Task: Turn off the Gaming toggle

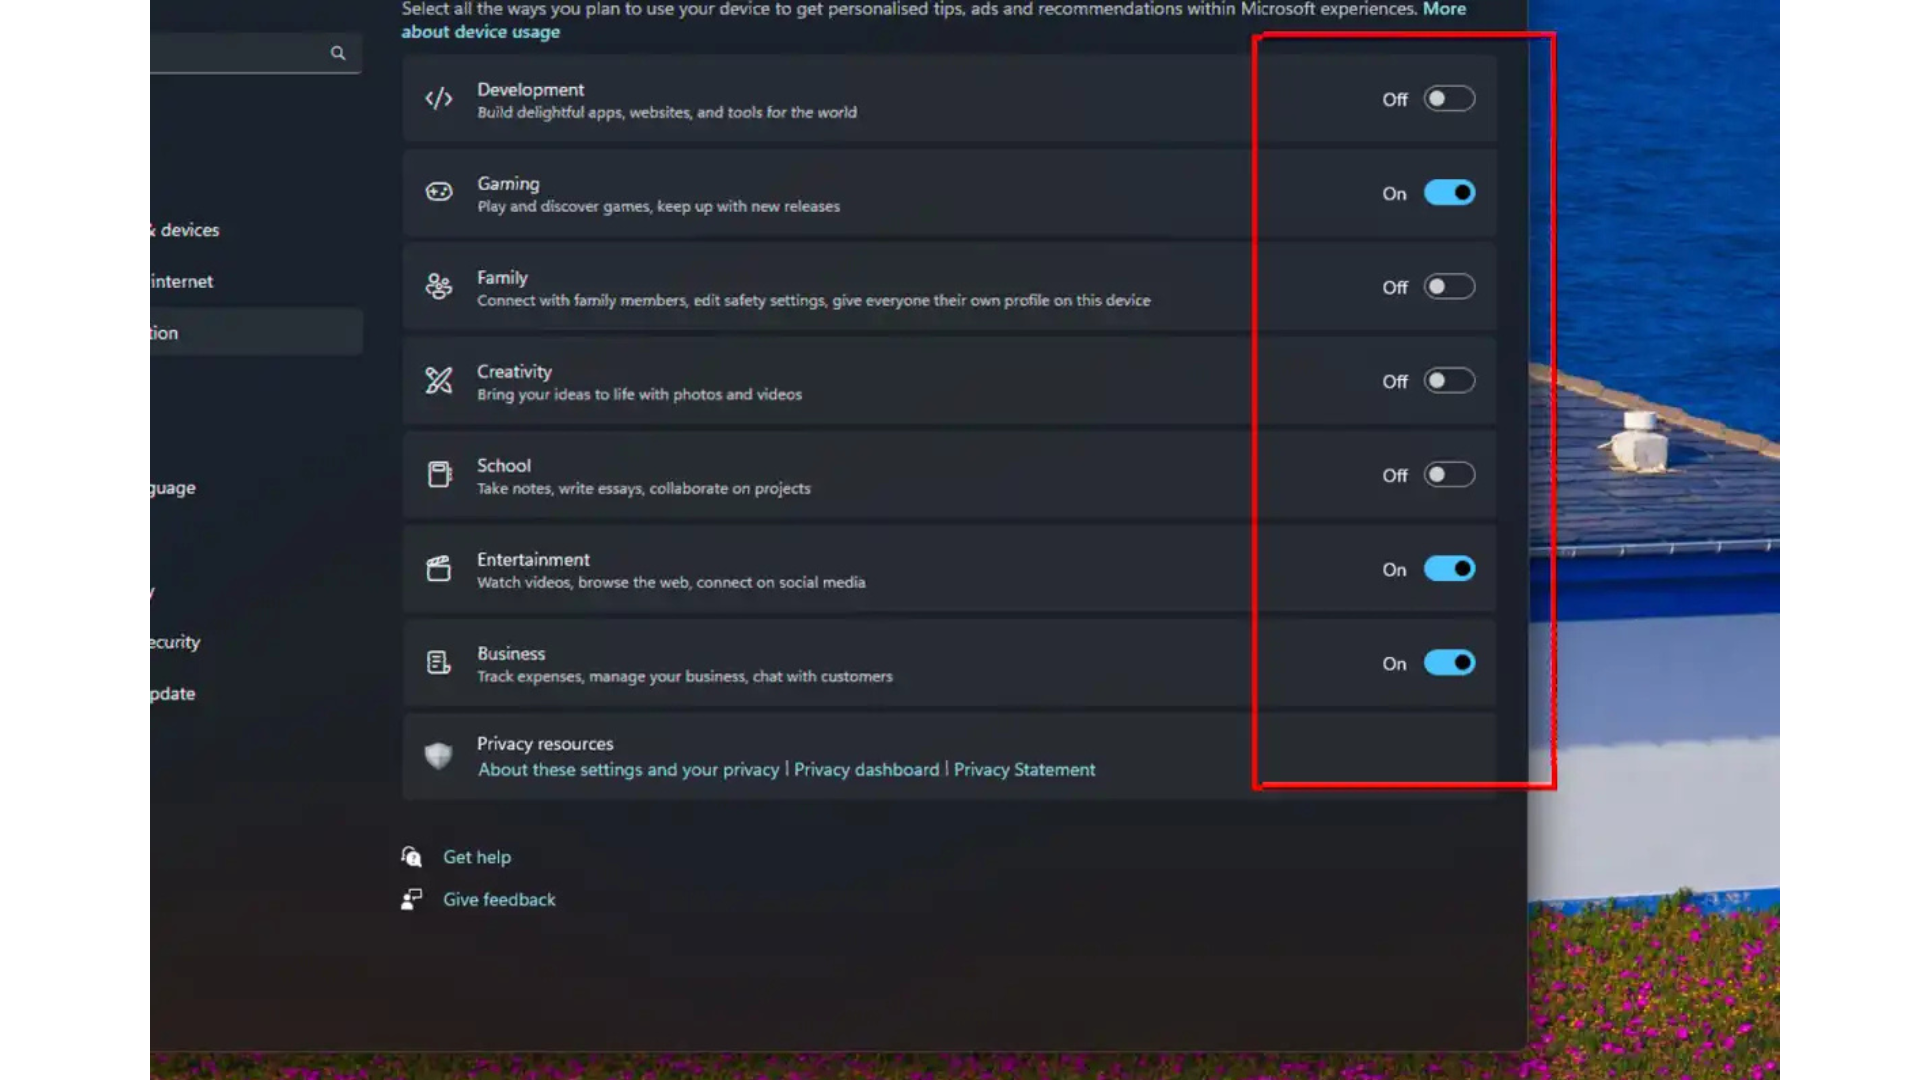Action: click(1449, 193)
